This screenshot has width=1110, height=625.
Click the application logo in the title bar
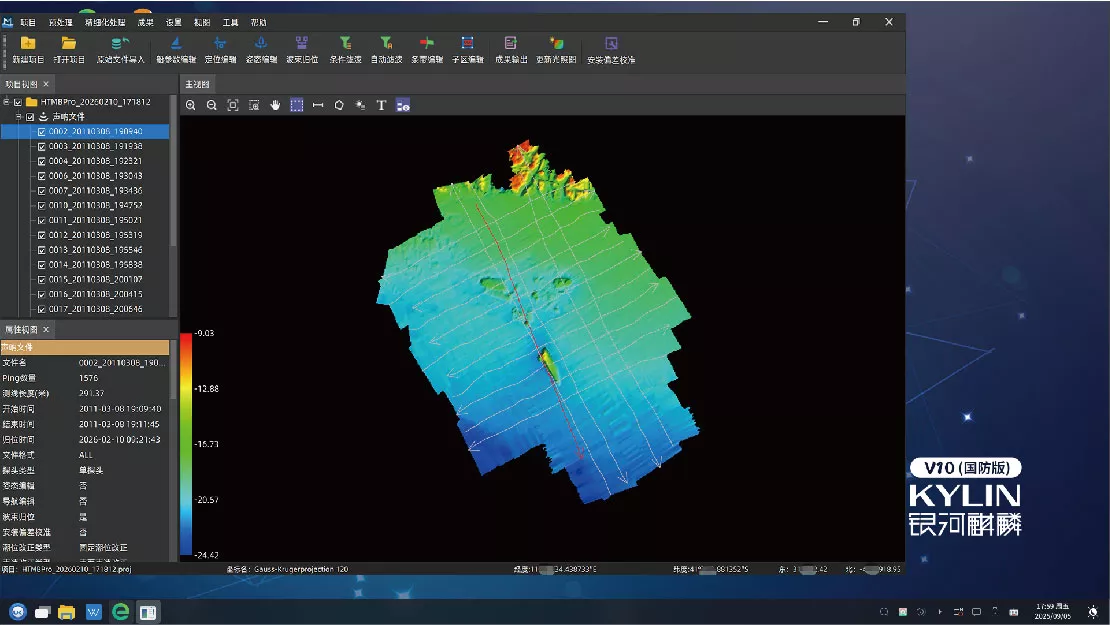click(x=8, y=22)
